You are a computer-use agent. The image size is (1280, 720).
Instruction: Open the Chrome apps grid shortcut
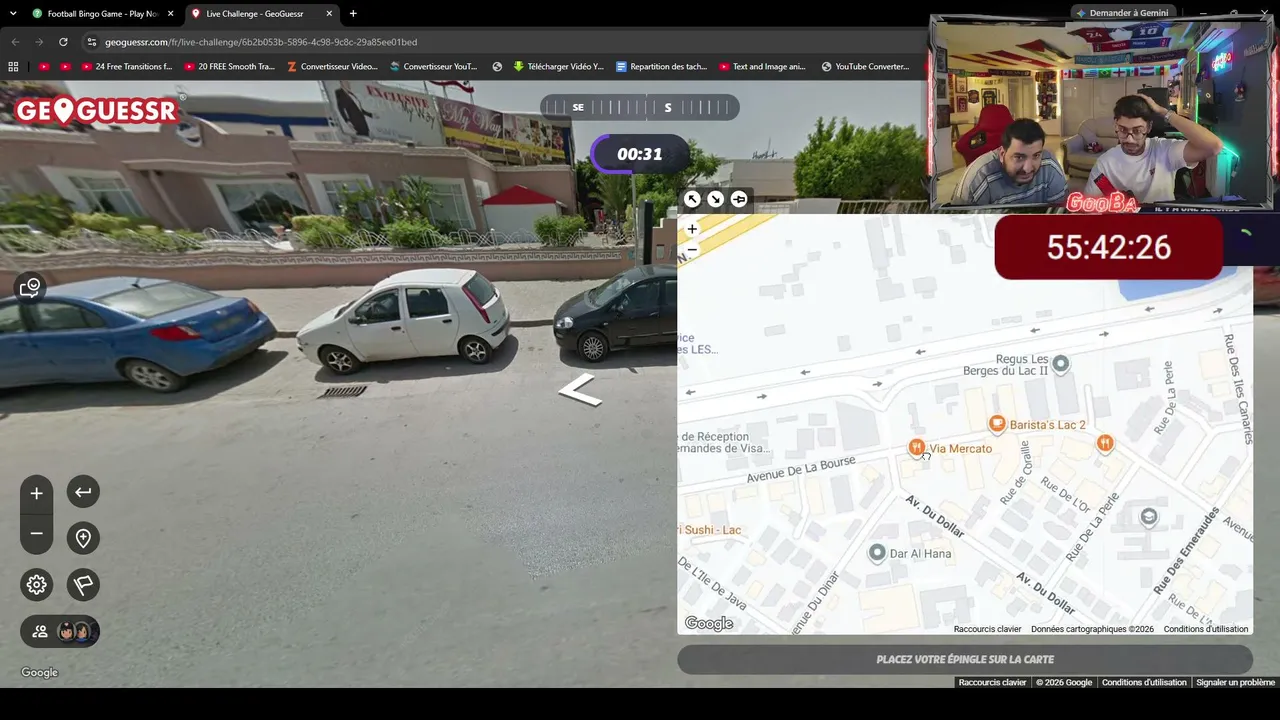click(13, 67)
